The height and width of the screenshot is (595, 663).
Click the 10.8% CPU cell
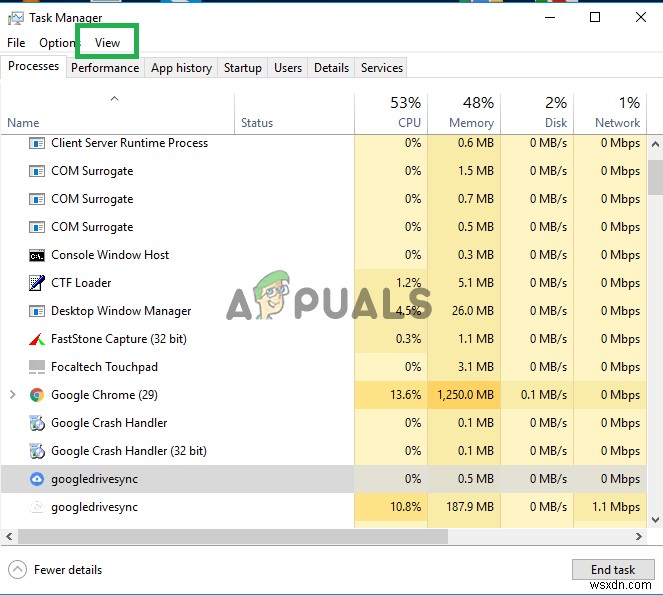(x=391, y=507)
